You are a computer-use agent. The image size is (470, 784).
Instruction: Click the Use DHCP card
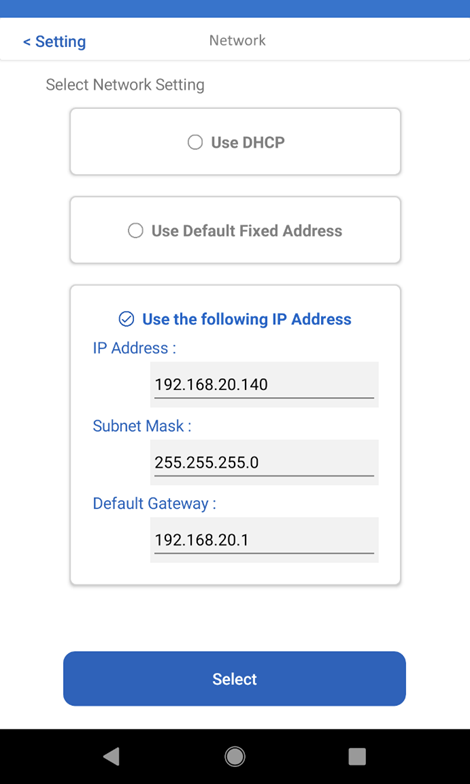click(236, 142)
